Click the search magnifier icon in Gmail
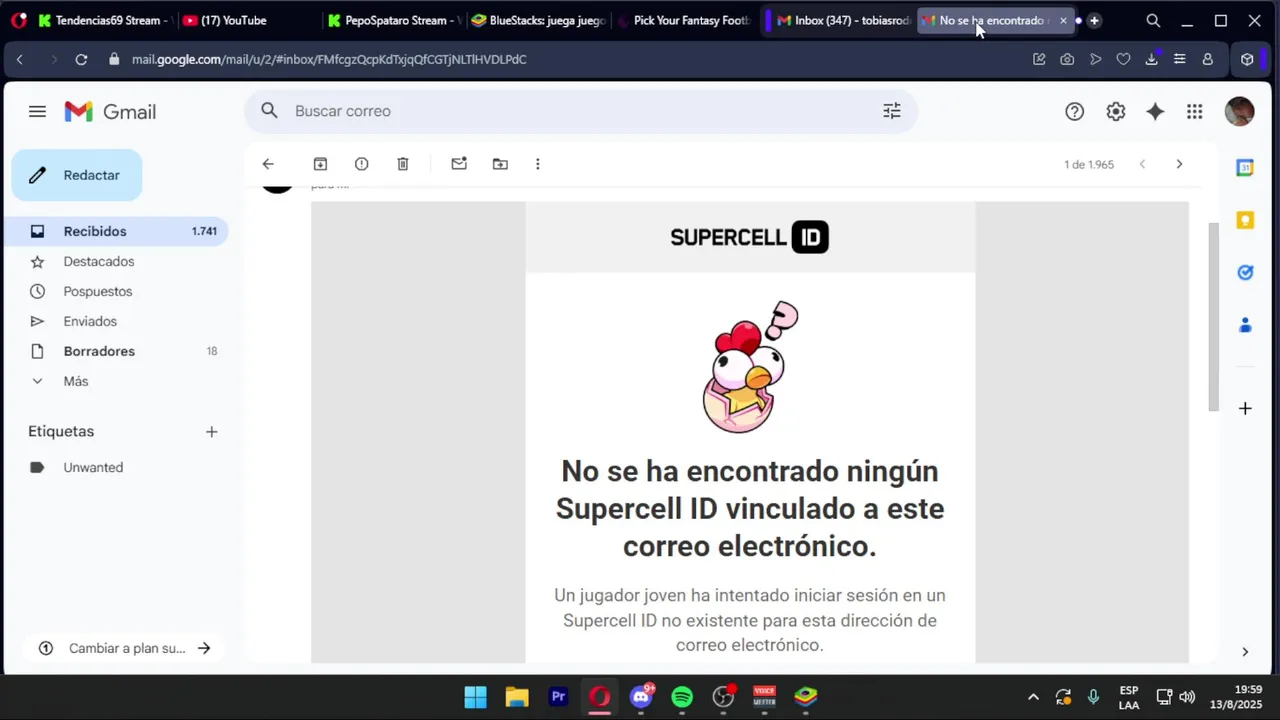The width and height of the screenshot is (1280, 720). 269,111
